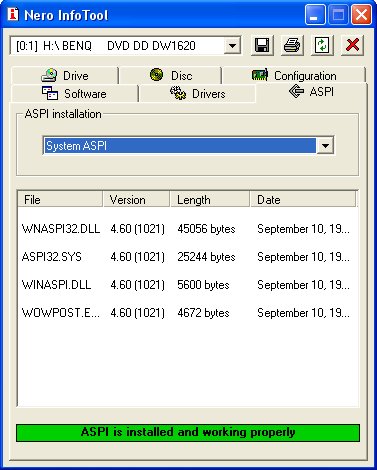Close the Nero InfoTool window
Viewport: 377px width, 470px height.
pyautogui.click(x=361, y=15)
